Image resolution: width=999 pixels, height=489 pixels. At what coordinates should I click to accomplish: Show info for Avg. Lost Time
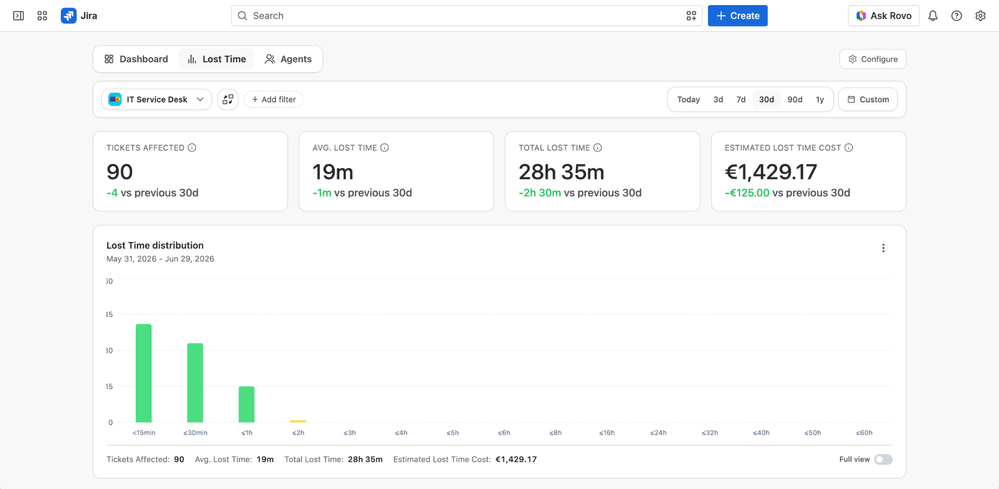(x=384, y=148)
